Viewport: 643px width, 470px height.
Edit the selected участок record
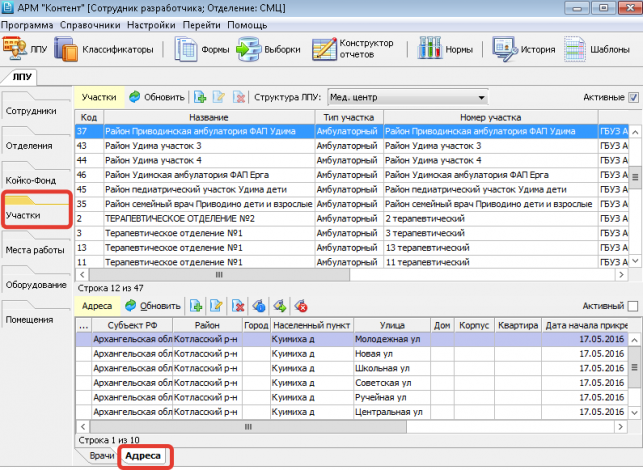[x=219, y=97]
